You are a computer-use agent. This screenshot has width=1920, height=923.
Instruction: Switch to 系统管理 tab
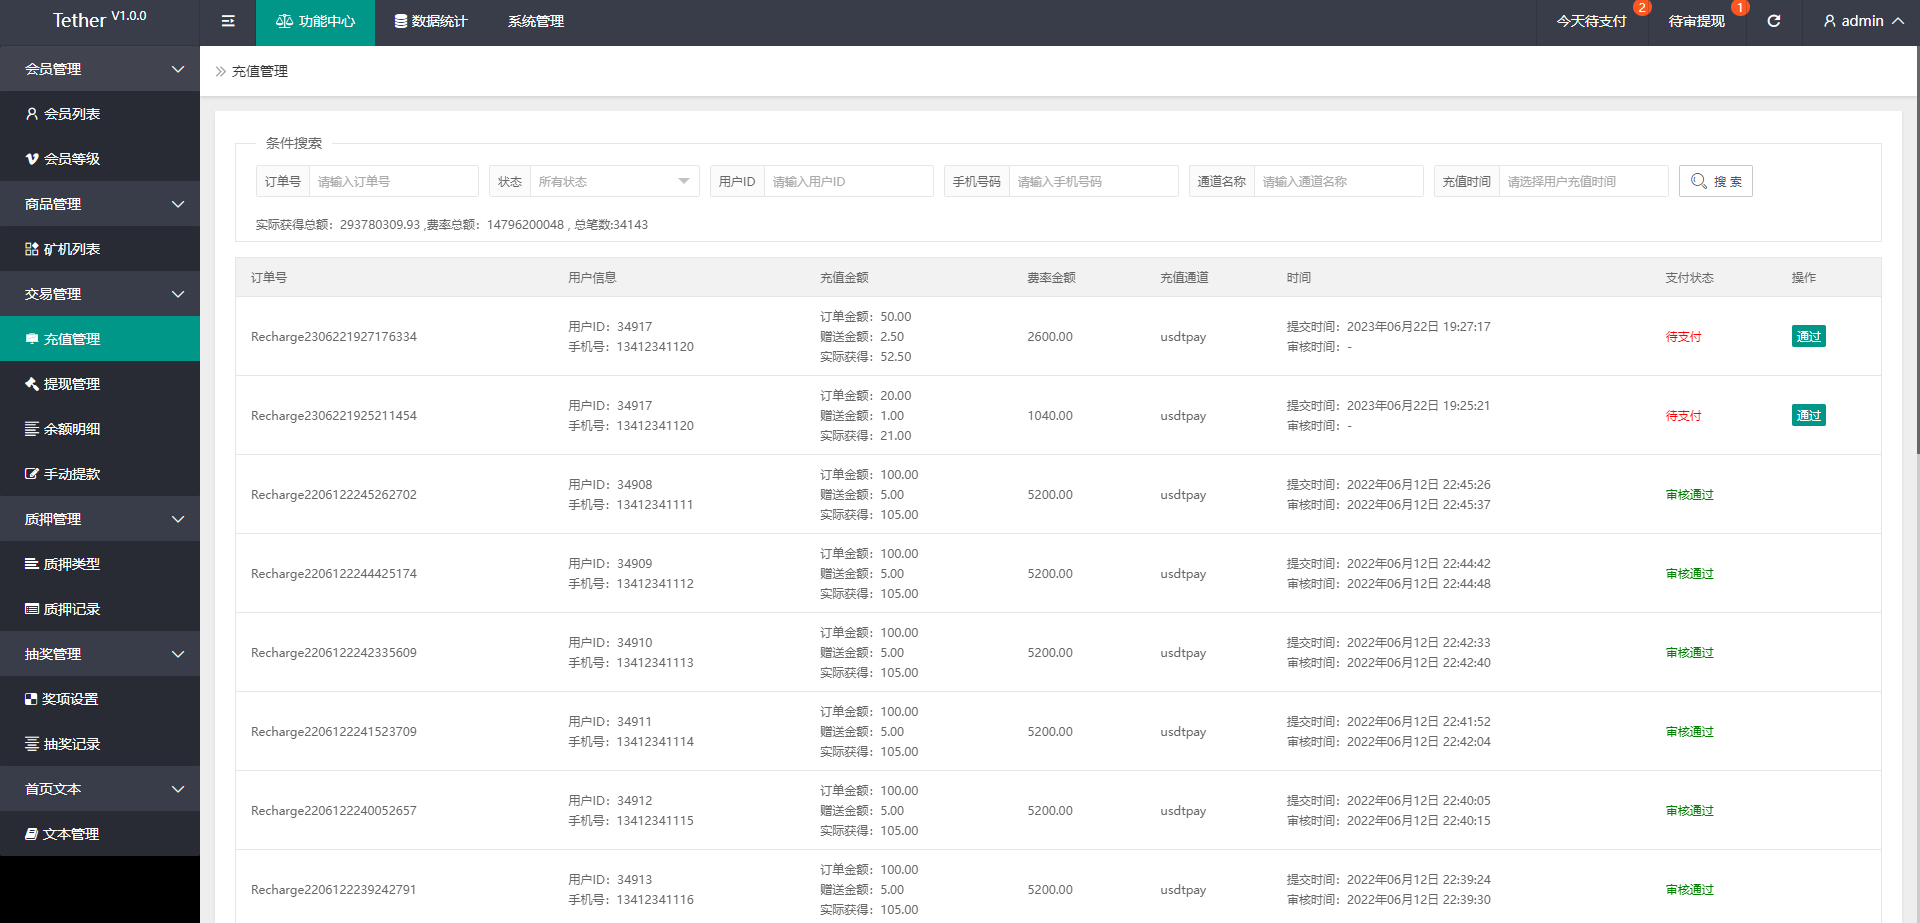tap(536, 22)
